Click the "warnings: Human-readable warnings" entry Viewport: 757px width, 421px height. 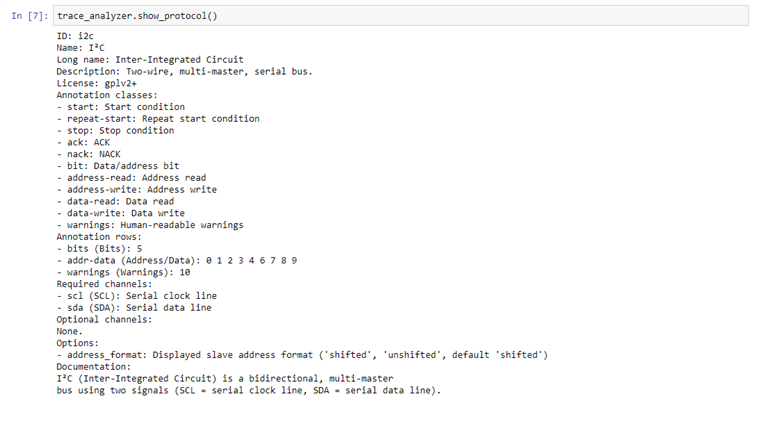click(x=153, y=225)
